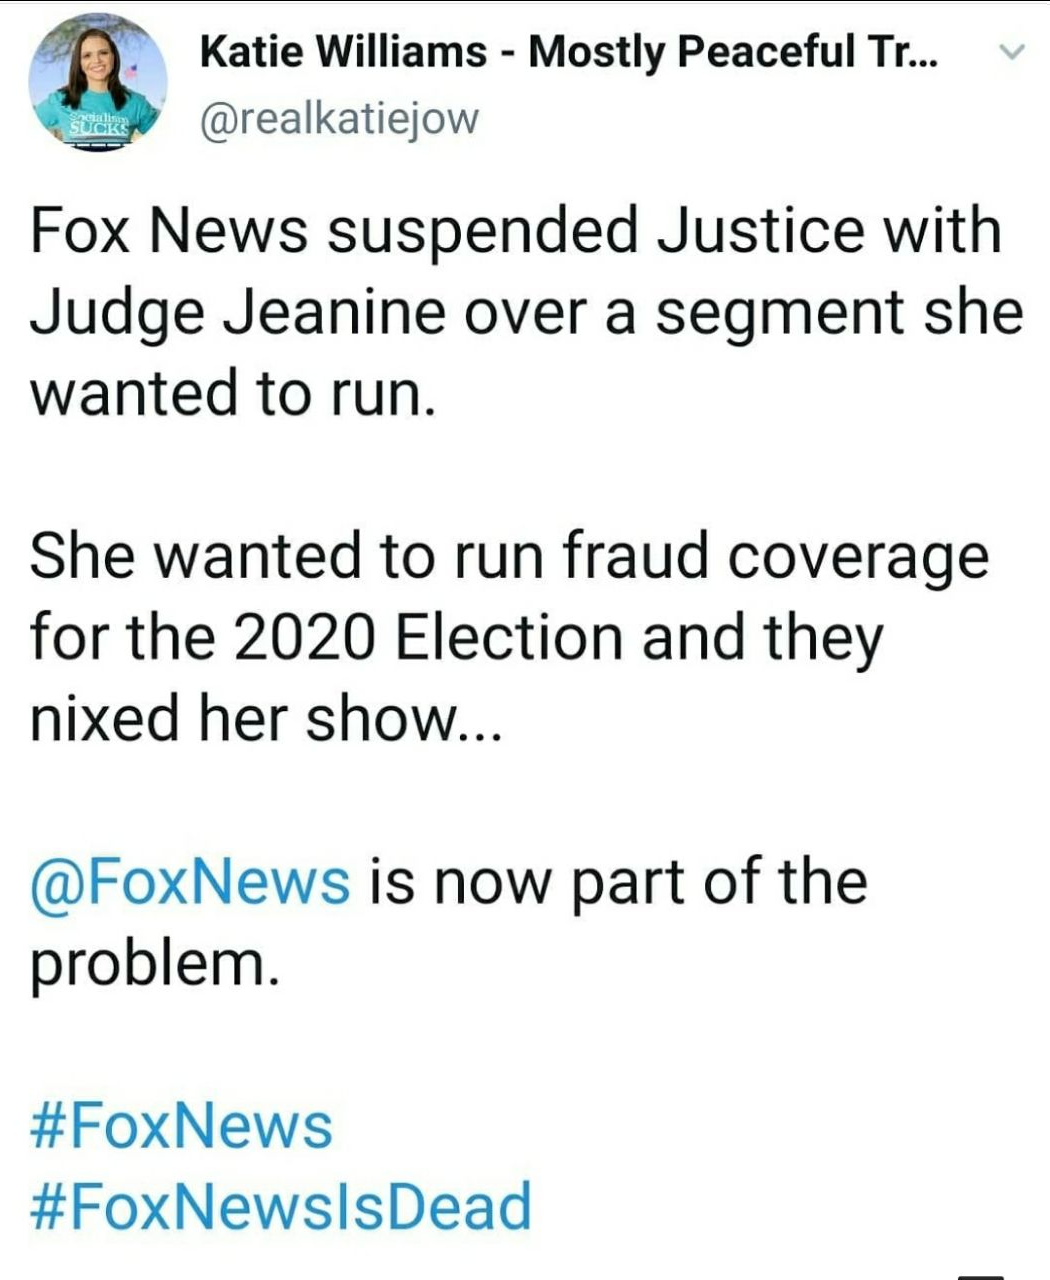
Task: Click the Katie Williams display name
Action: 340,52
